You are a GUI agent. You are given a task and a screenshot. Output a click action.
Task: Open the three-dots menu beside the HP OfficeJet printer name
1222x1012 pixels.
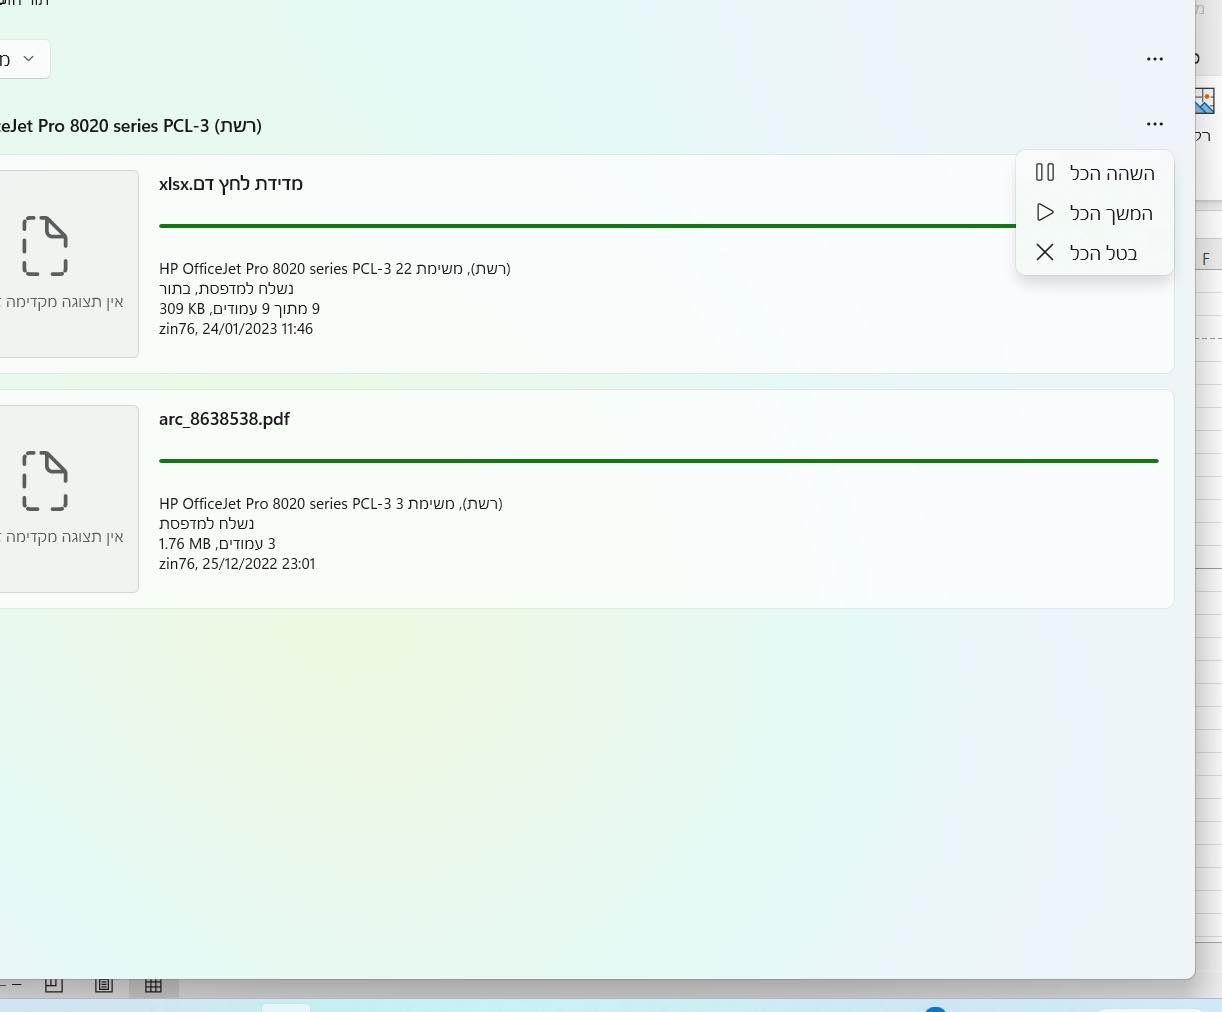1155,124
